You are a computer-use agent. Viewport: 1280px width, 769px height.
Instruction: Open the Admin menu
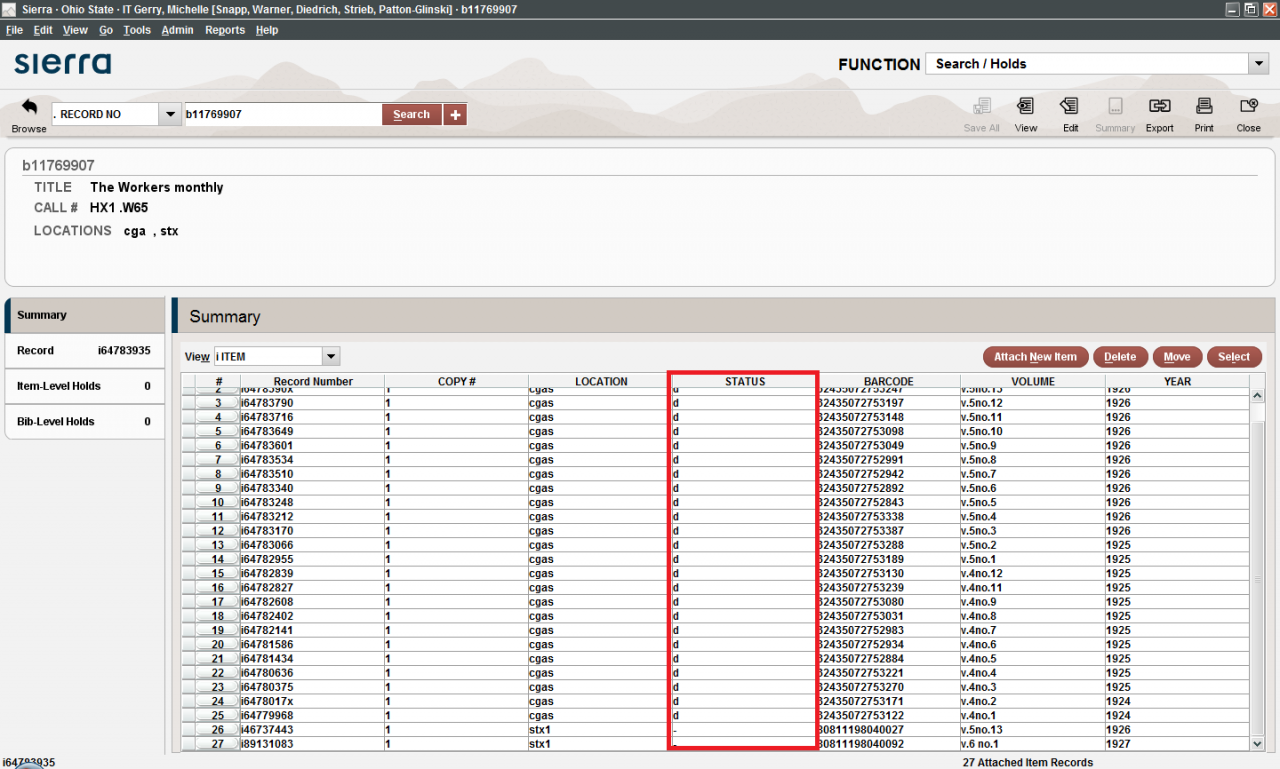(x=178, y=30)
